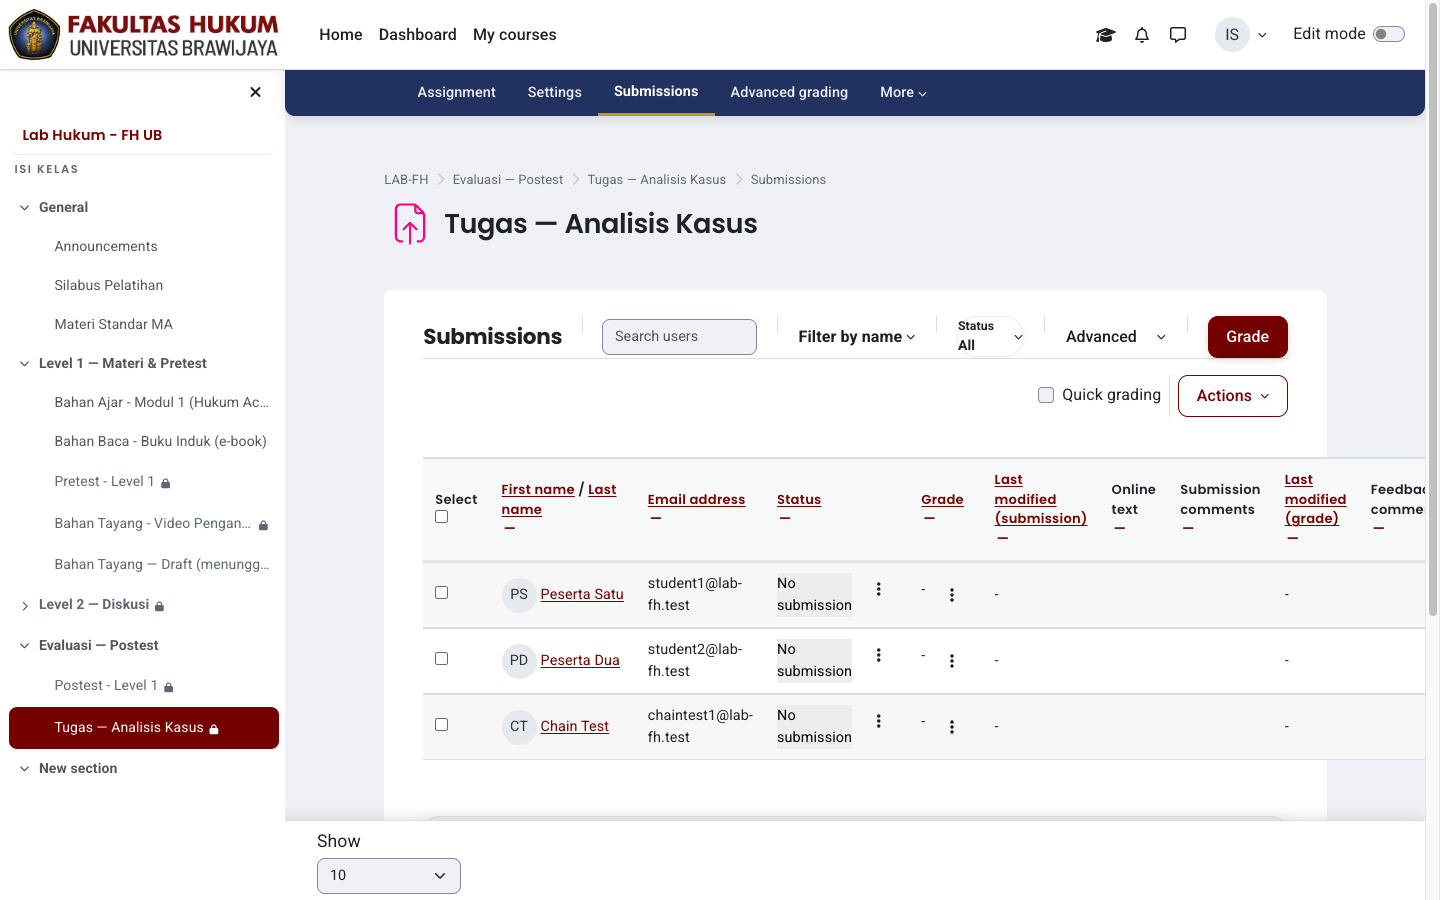The width and height of the screenshot is (1440, 900).
Task: Open the Show 10 per page select
Action: [x=389, y=876]
